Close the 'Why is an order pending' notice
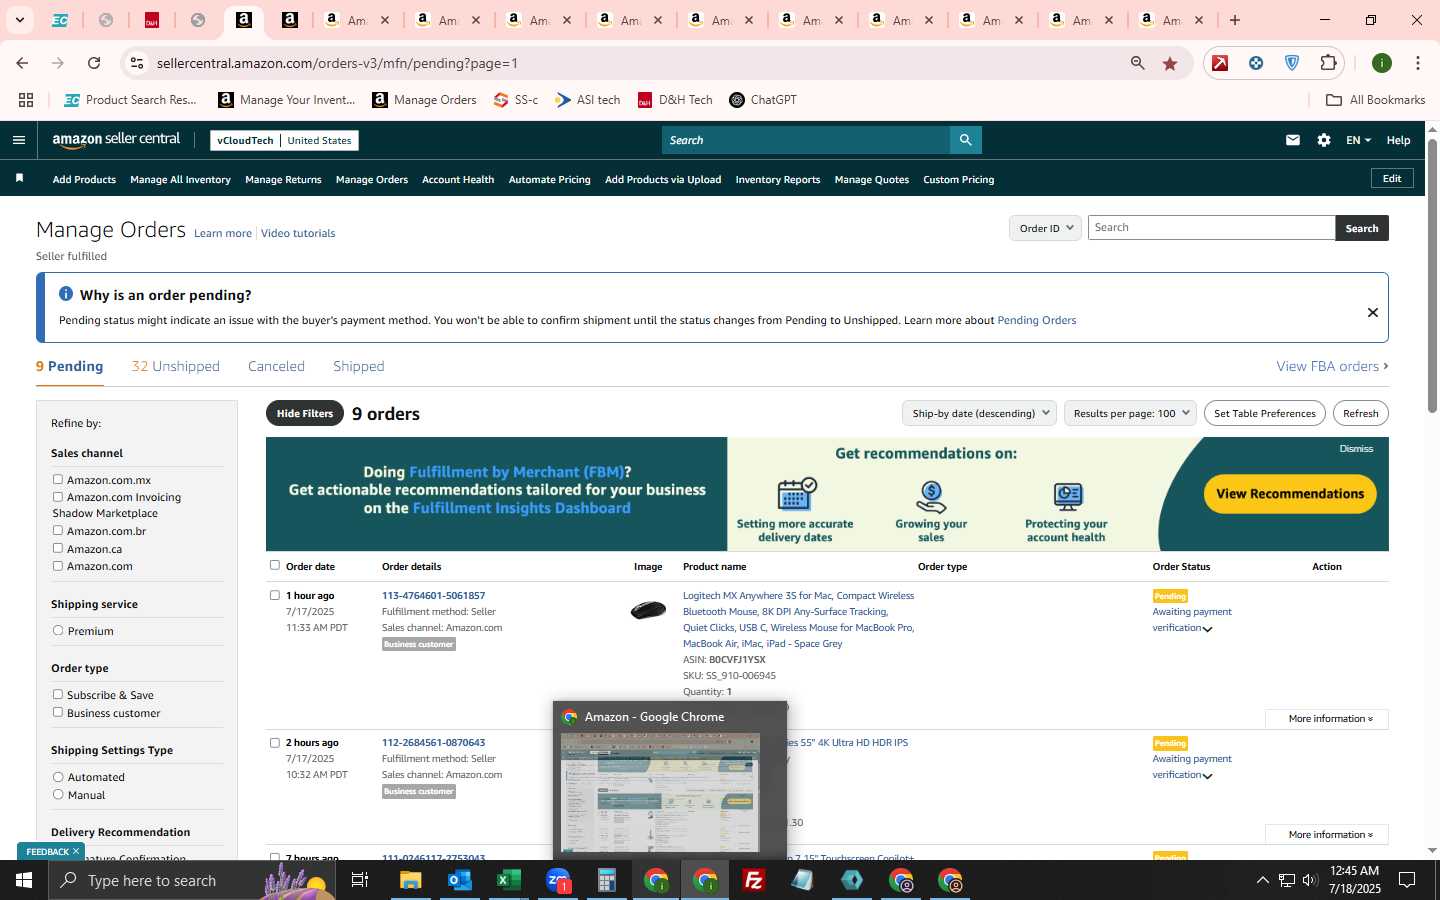 pyautogui.click(x=1373, y=312)
